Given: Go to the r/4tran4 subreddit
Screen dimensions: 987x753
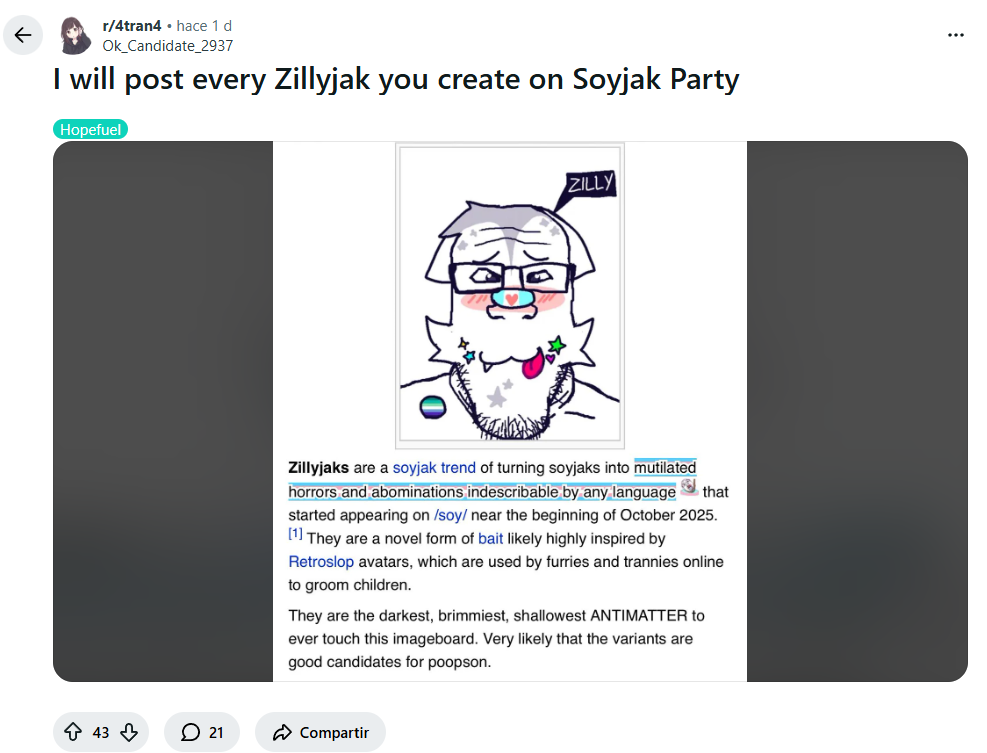Looking at the screenshot, I should [x=132, y=26].
